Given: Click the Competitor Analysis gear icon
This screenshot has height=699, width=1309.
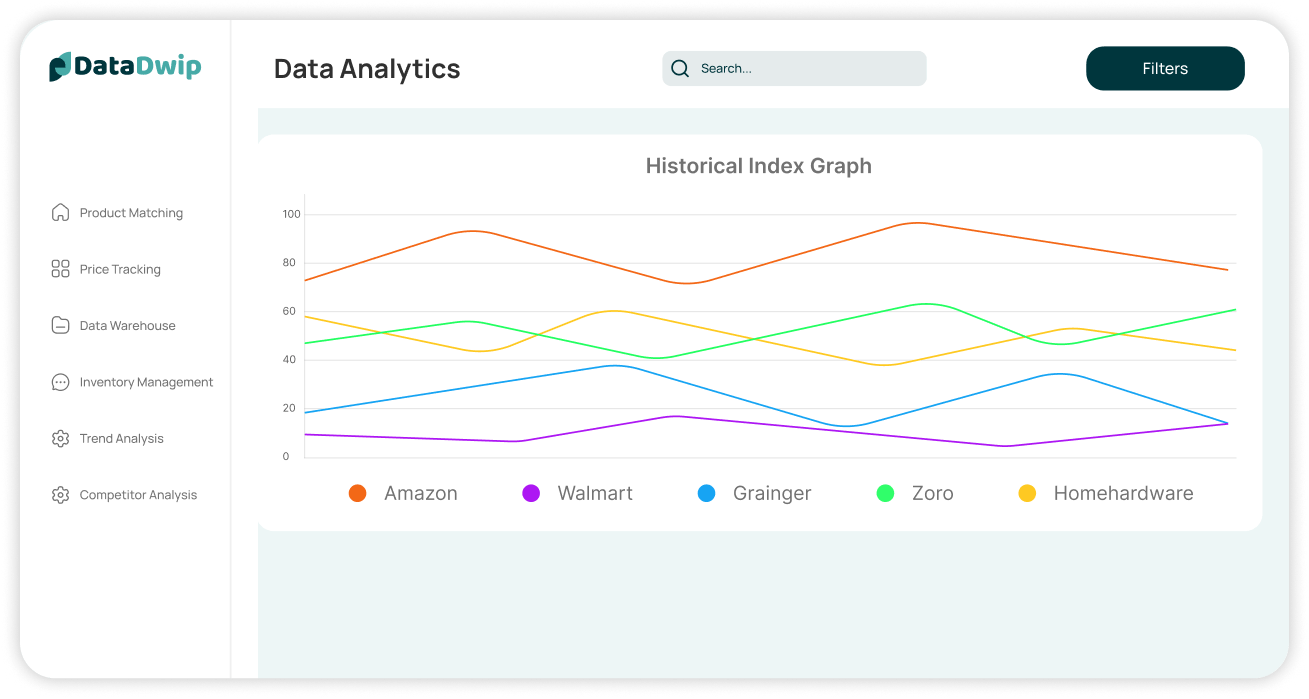Looking at the screenshot, I should pos(60,495).
